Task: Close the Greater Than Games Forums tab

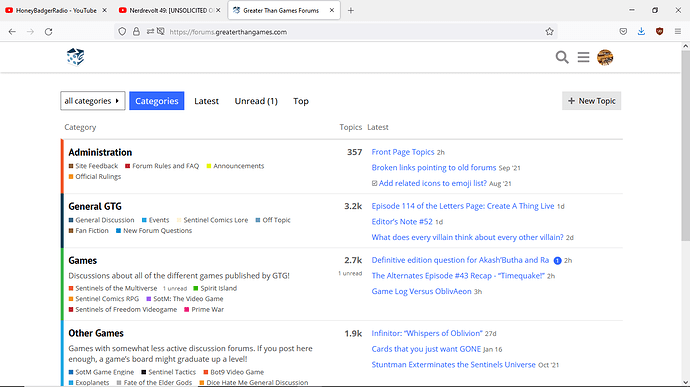Action: coord(332,10)
